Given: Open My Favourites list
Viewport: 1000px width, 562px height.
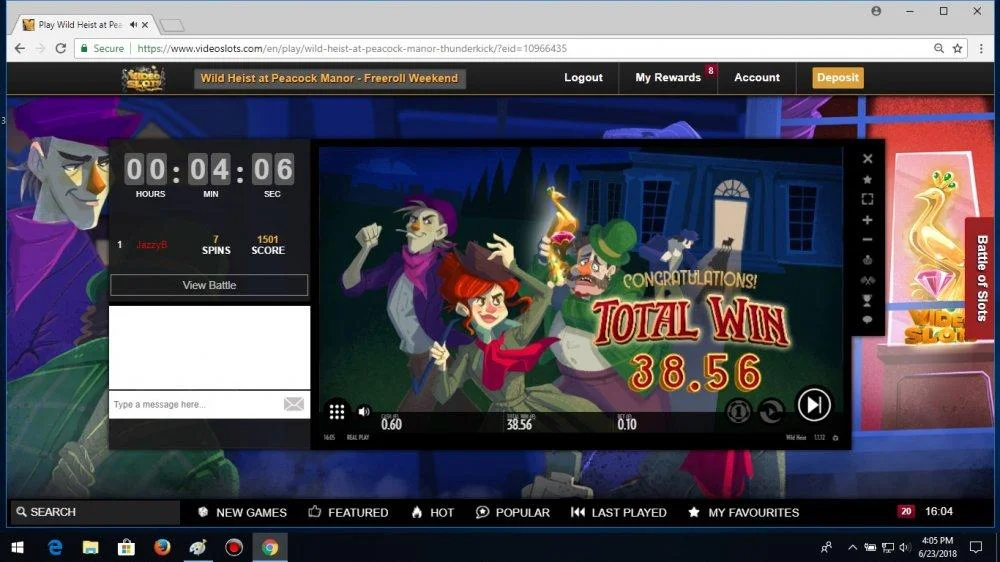Looking at the screenshot, I should pos(744,512).
